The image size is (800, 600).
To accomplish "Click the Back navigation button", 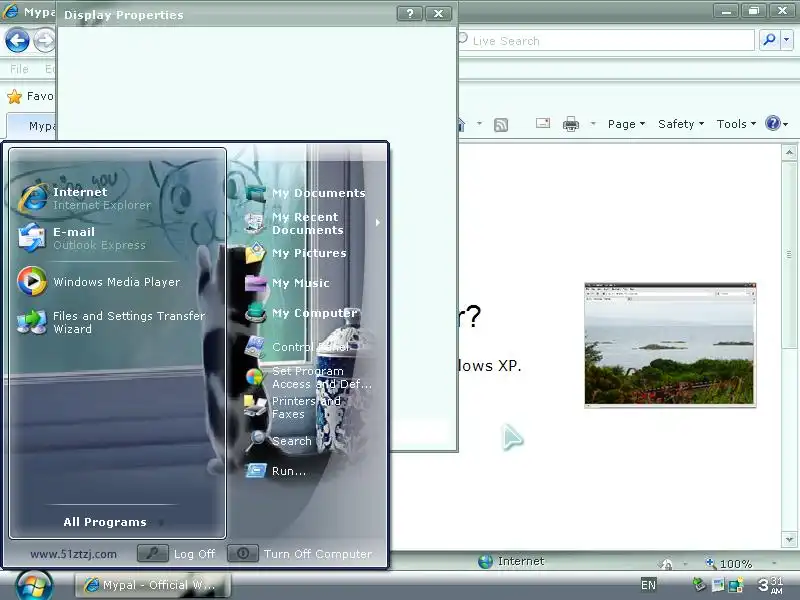I will 17,41.
